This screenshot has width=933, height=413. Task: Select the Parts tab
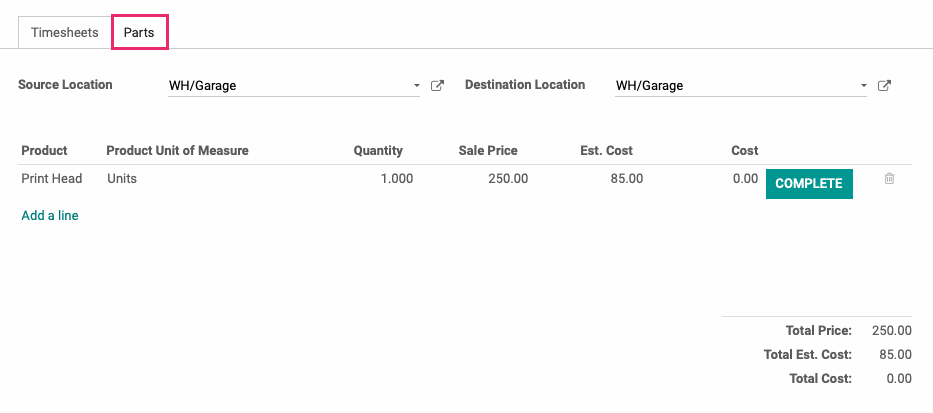pos(139,33)
